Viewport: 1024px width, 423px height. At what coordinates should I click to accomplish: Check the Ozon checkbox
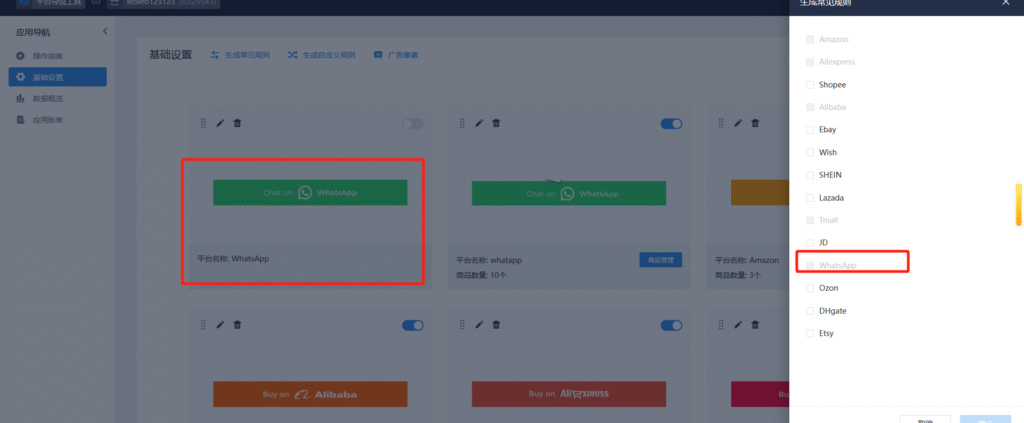[x=810, y=288]
